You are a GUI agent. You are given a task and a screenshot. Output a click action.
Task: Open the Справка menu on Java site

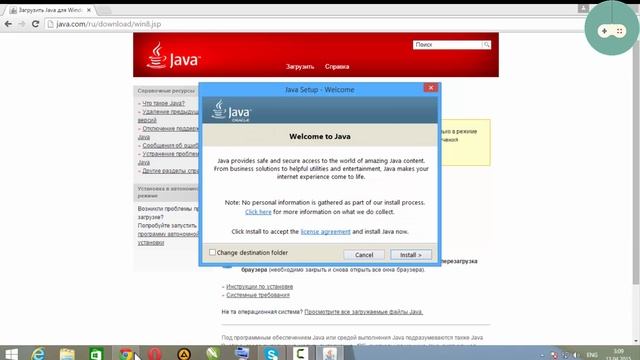click(337, 67)
